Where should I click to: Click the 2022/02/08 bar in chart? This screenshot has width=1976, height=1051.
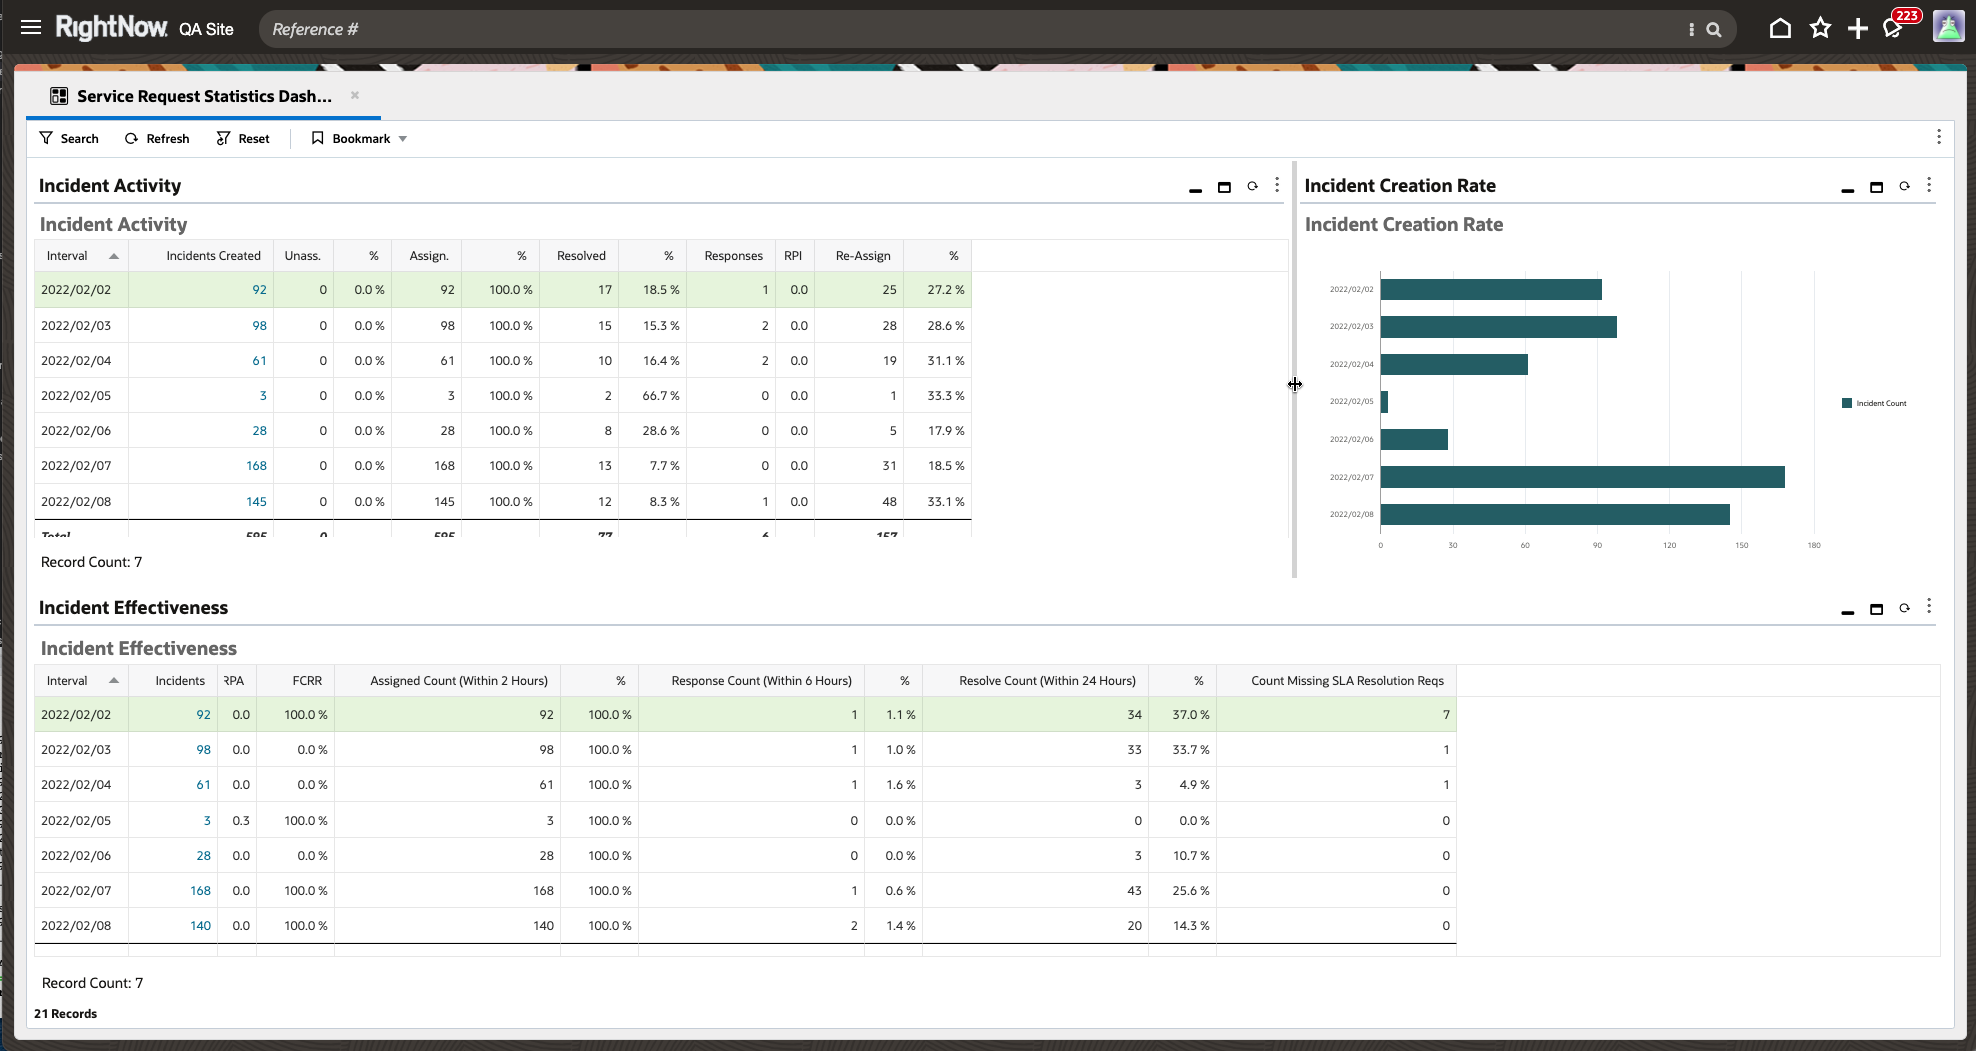point(1555,515)
